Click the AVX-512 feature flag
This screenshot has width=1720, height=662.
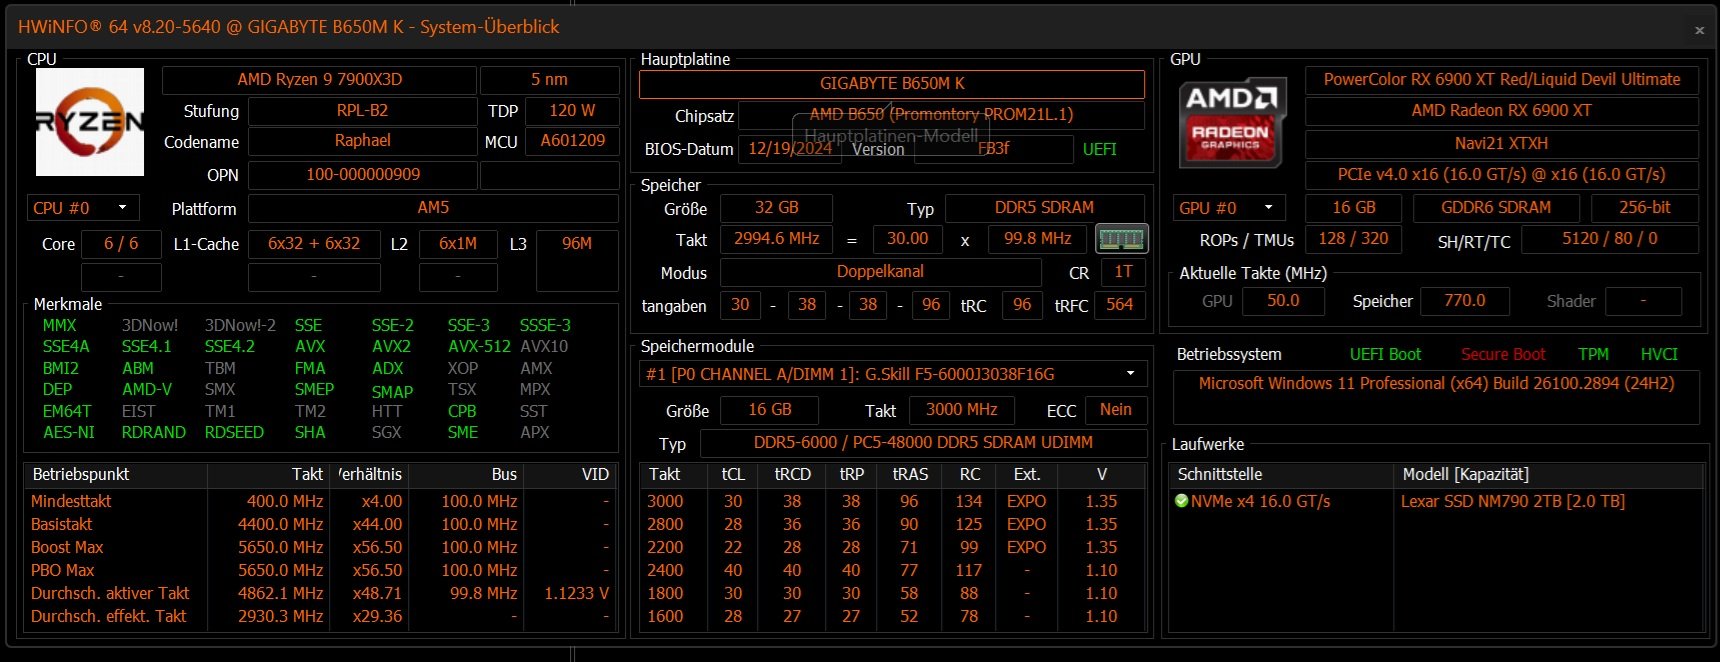(x=479, y=346)
